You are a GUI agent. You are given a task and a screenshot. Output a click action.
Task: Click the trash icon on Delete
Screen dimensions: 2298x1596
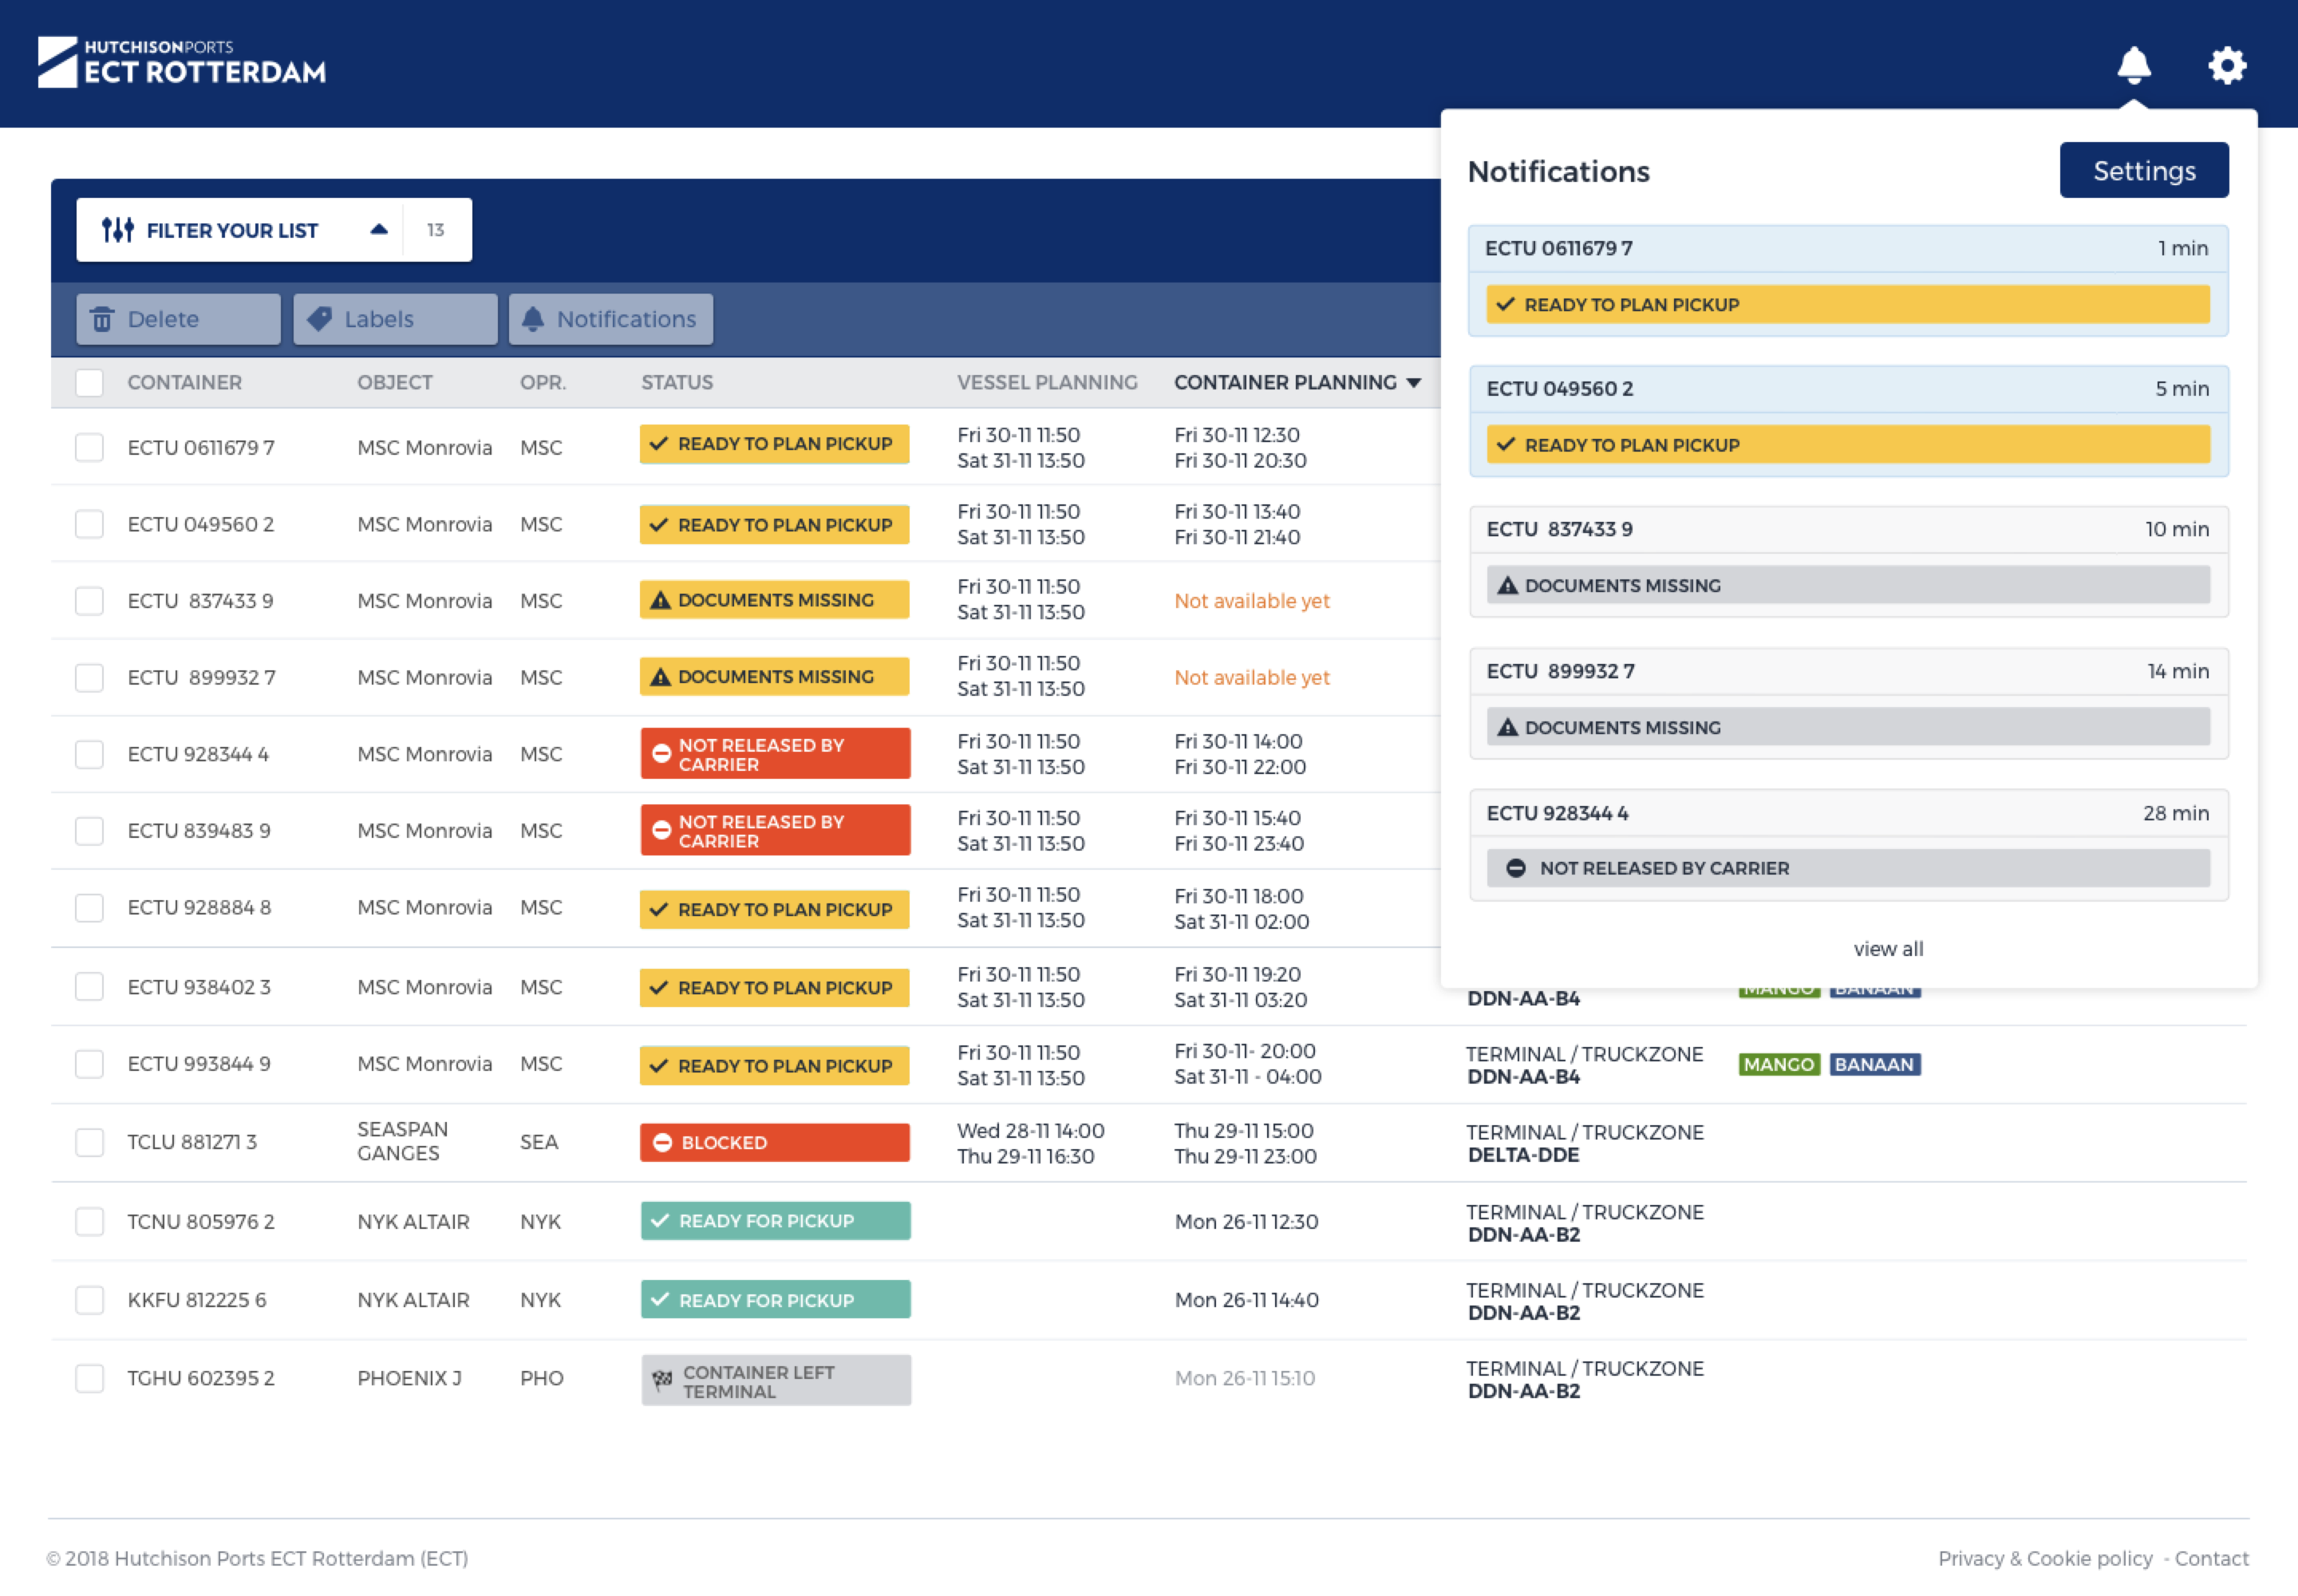point(102,319)
